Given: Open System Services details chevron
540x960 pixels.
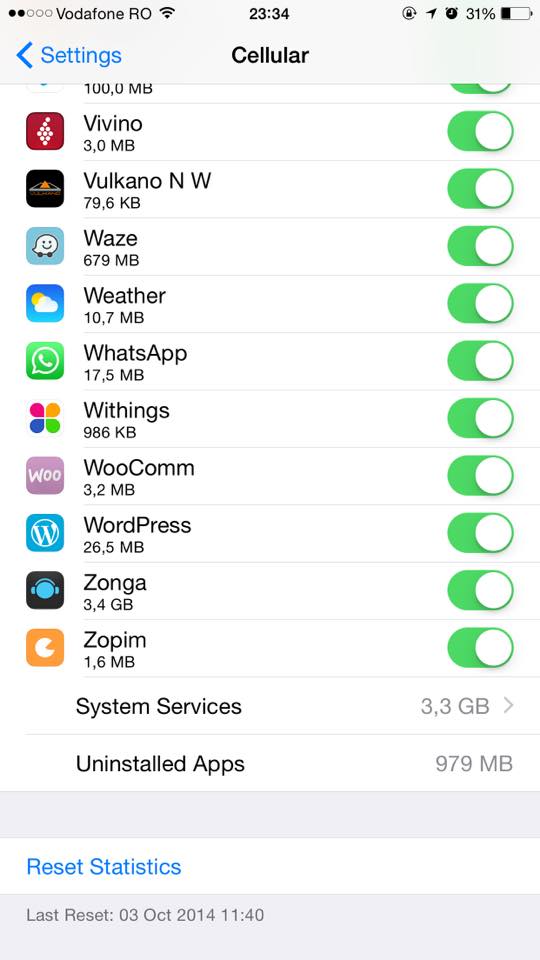Looking at the screenshot, I should [x=508, y=707].
